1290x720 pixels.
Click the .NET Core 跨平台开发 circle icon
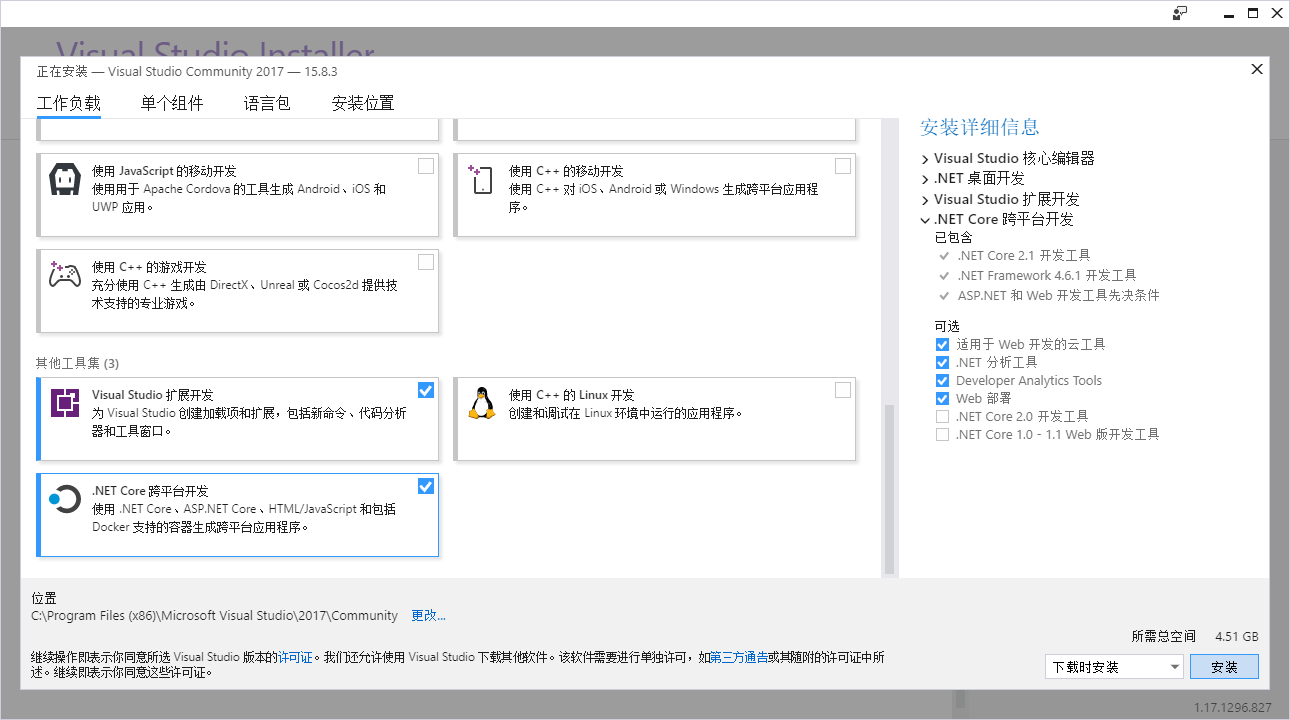click(x=65, y=499)
